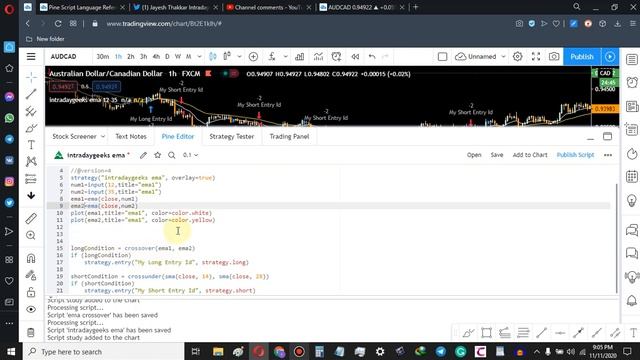Click Add to Chart

click(x=530, y=155)
